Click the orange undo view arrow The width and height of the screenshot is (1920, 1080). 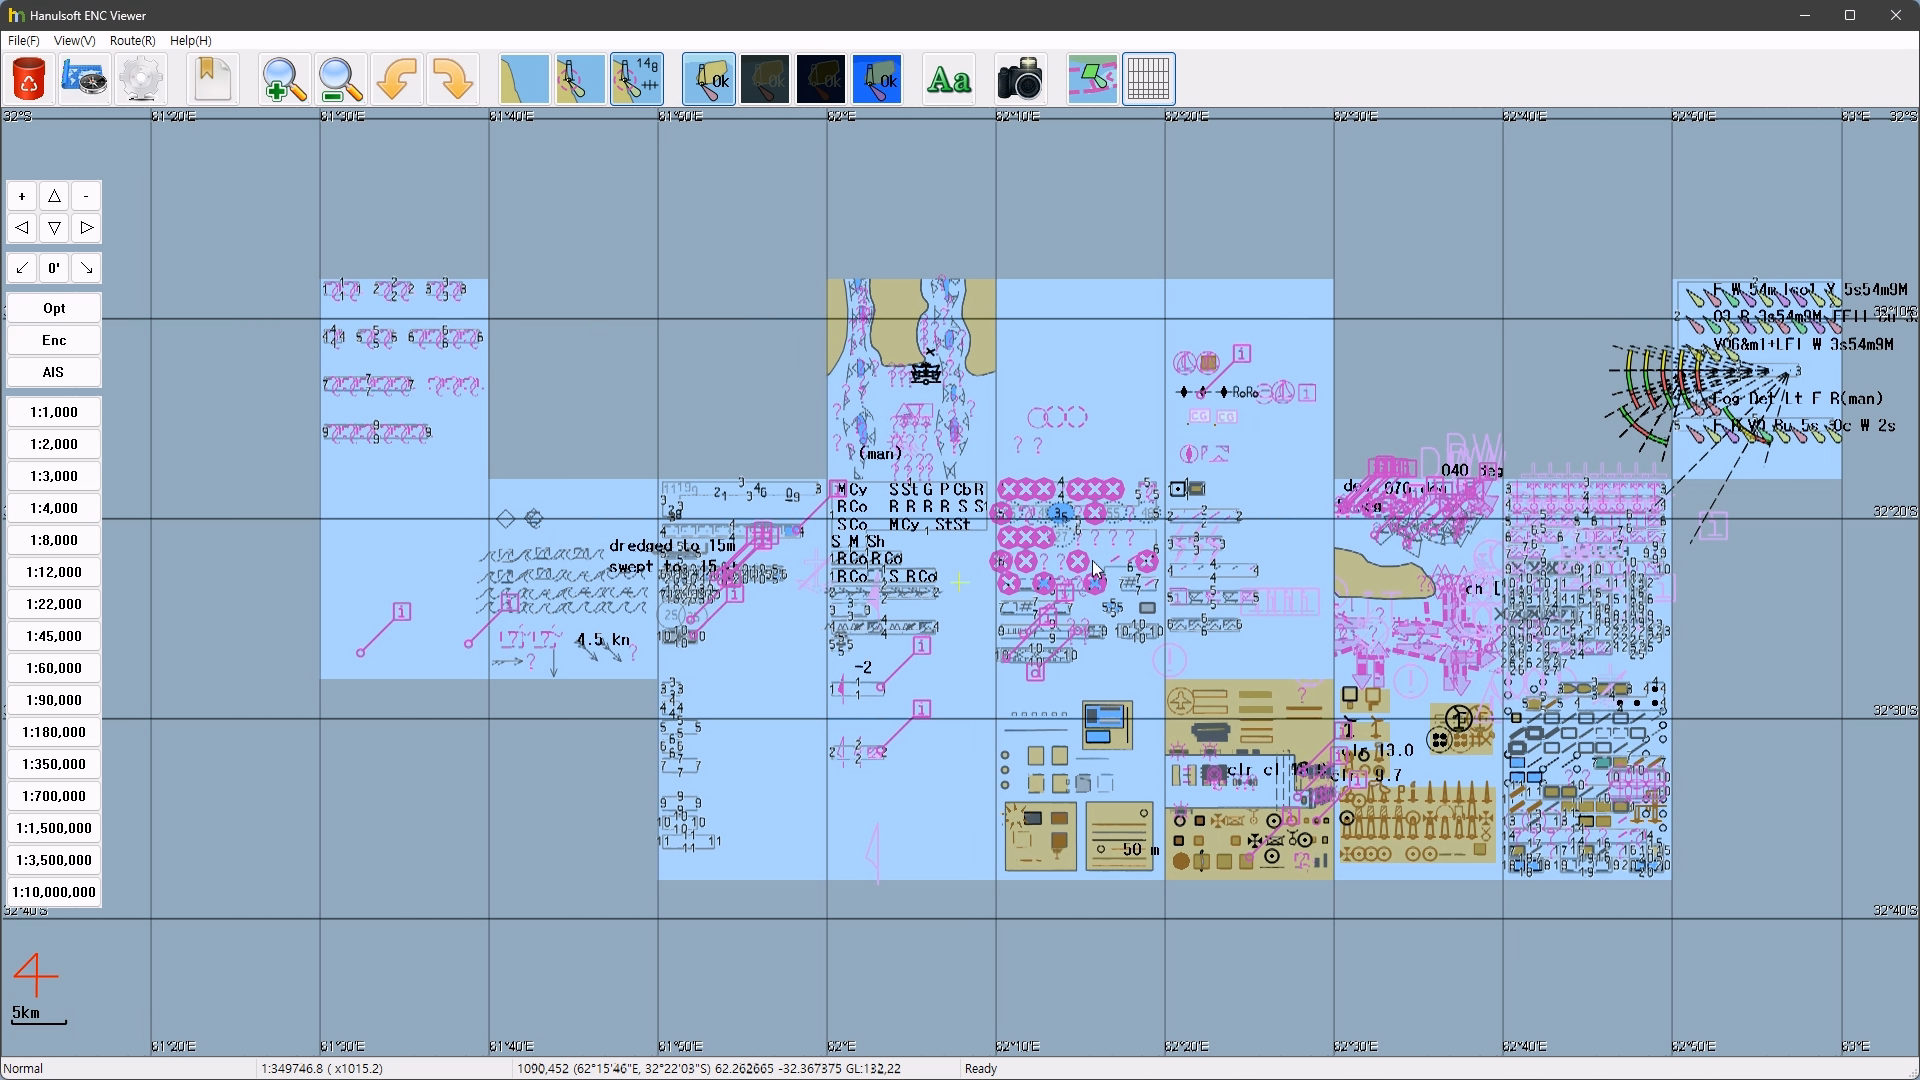point(397,79)
